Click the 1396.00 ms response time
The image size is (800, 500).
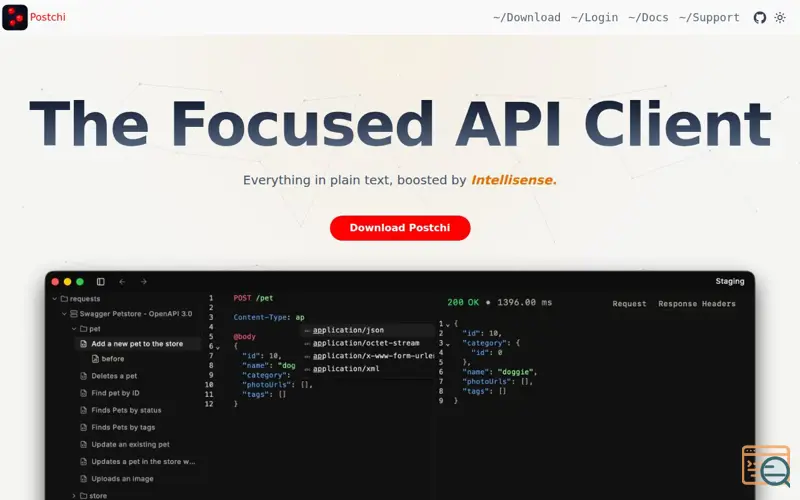point(524,302)
